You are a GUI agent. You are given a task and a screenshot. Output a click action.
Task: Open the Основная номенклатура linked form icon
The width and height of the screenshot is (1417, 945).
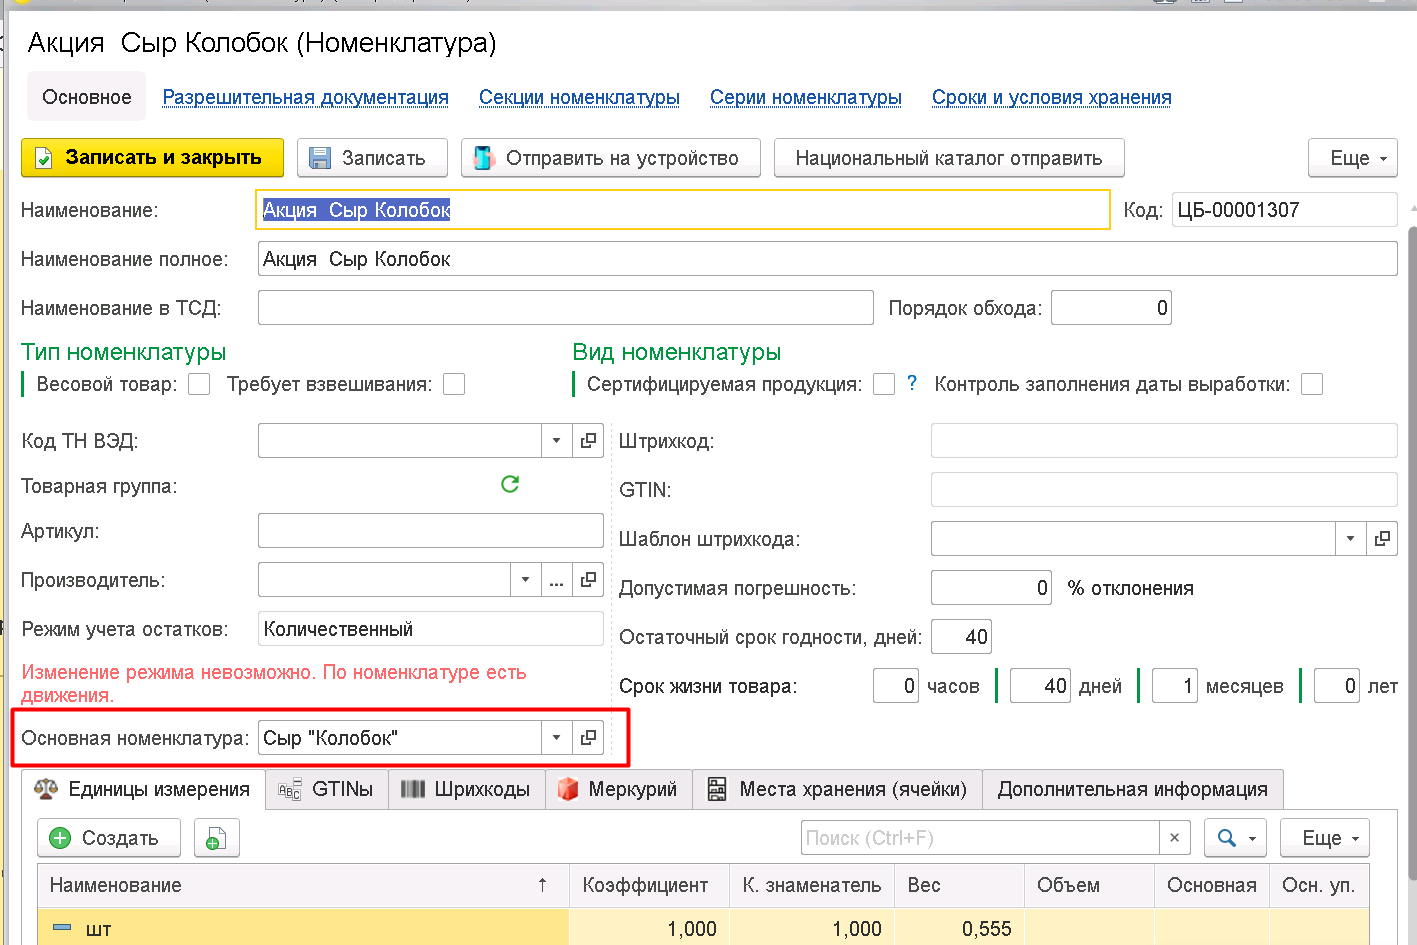[x=588, y=738]
